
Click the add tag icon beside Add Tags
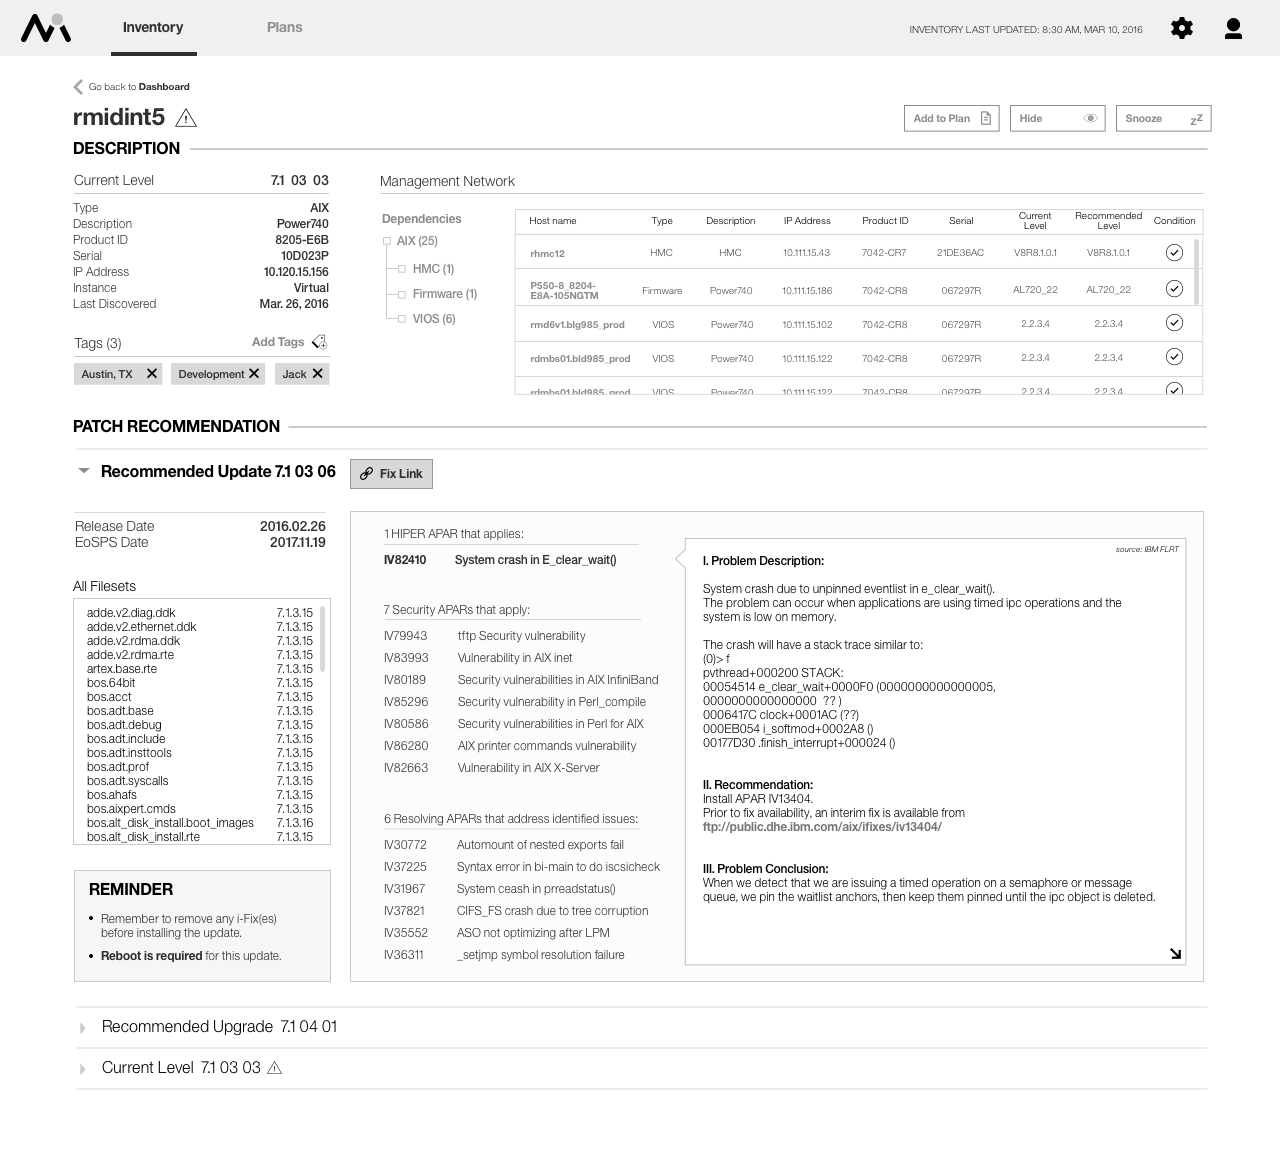[319, 342]
